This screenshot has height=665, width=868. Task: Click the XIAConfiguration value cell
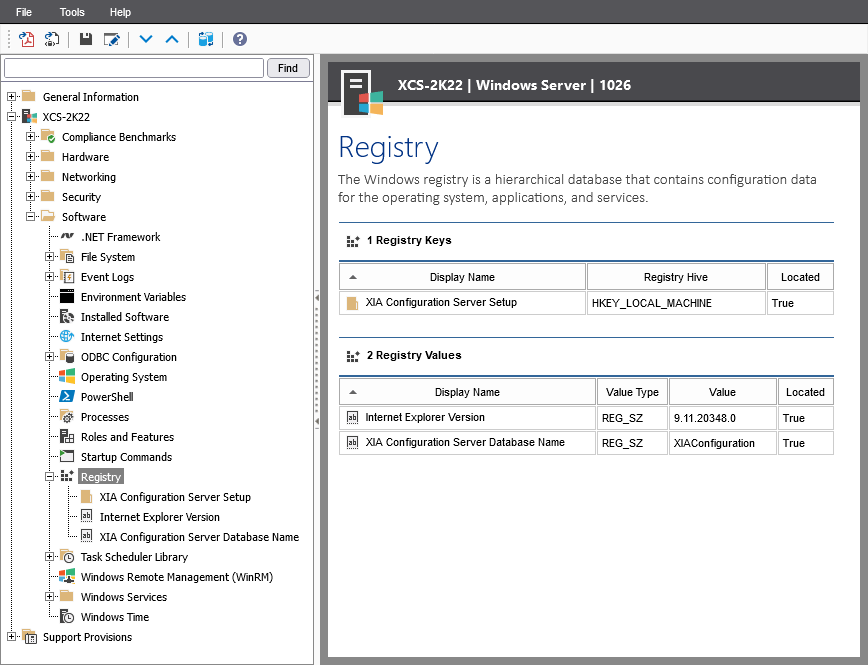click(x=722, y=443)
